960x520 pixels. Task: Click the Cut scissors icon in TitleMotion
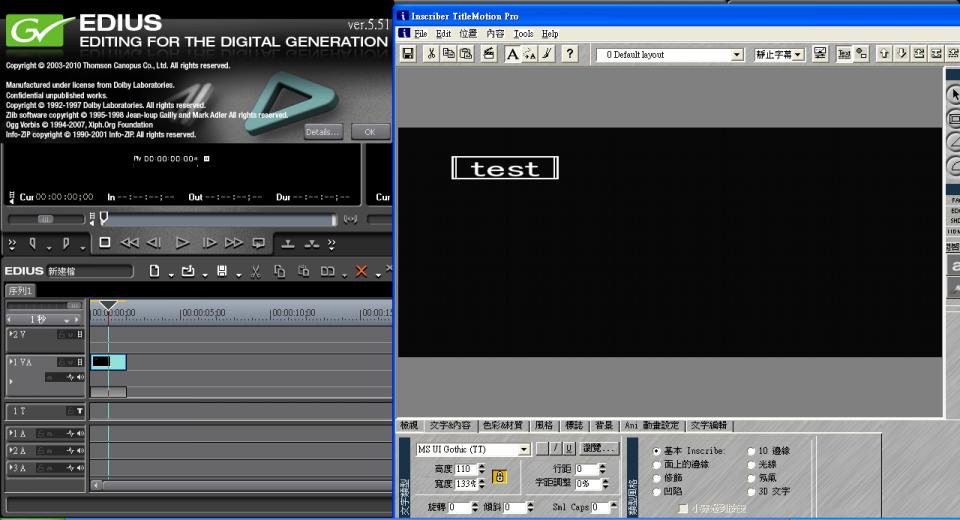(431, 54)
